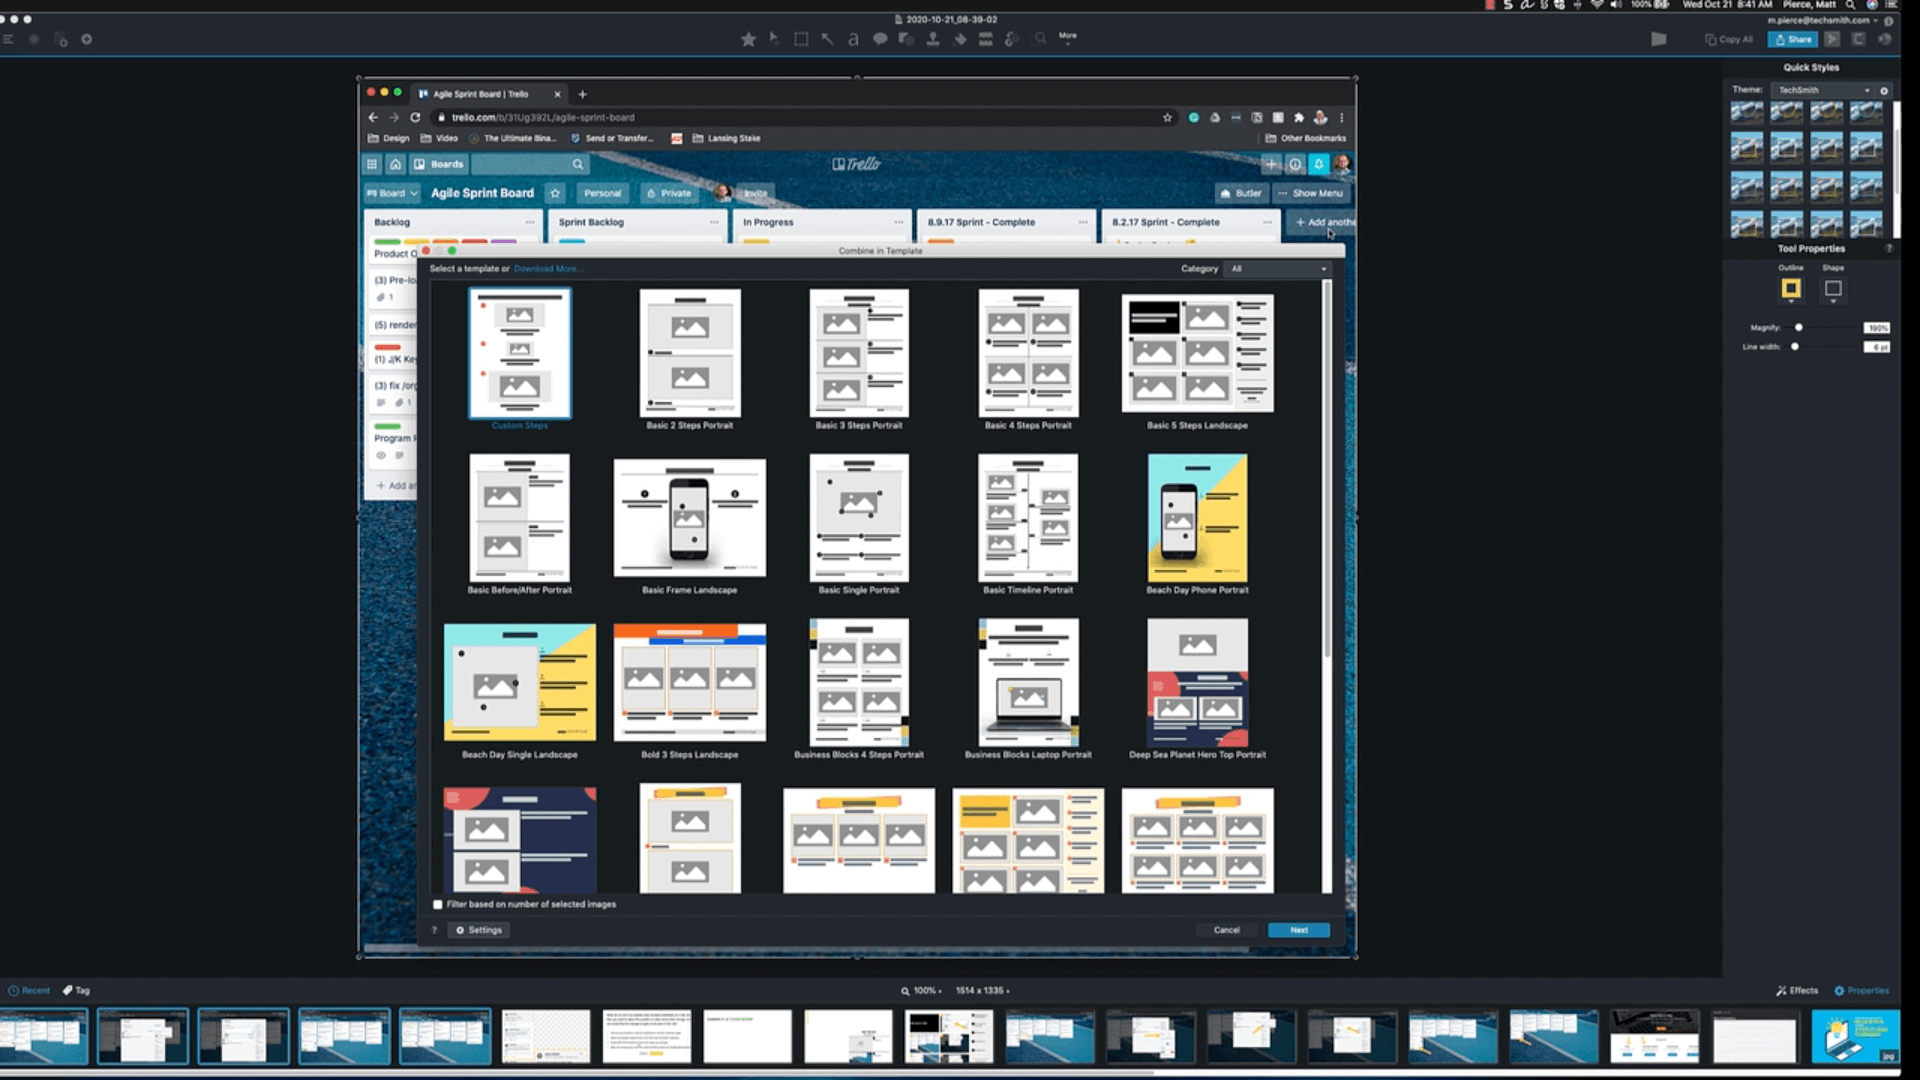Select Basic Timeline Portrait template
The width and height of the screenshot is (1920, 1080).
coord(1028,524)
